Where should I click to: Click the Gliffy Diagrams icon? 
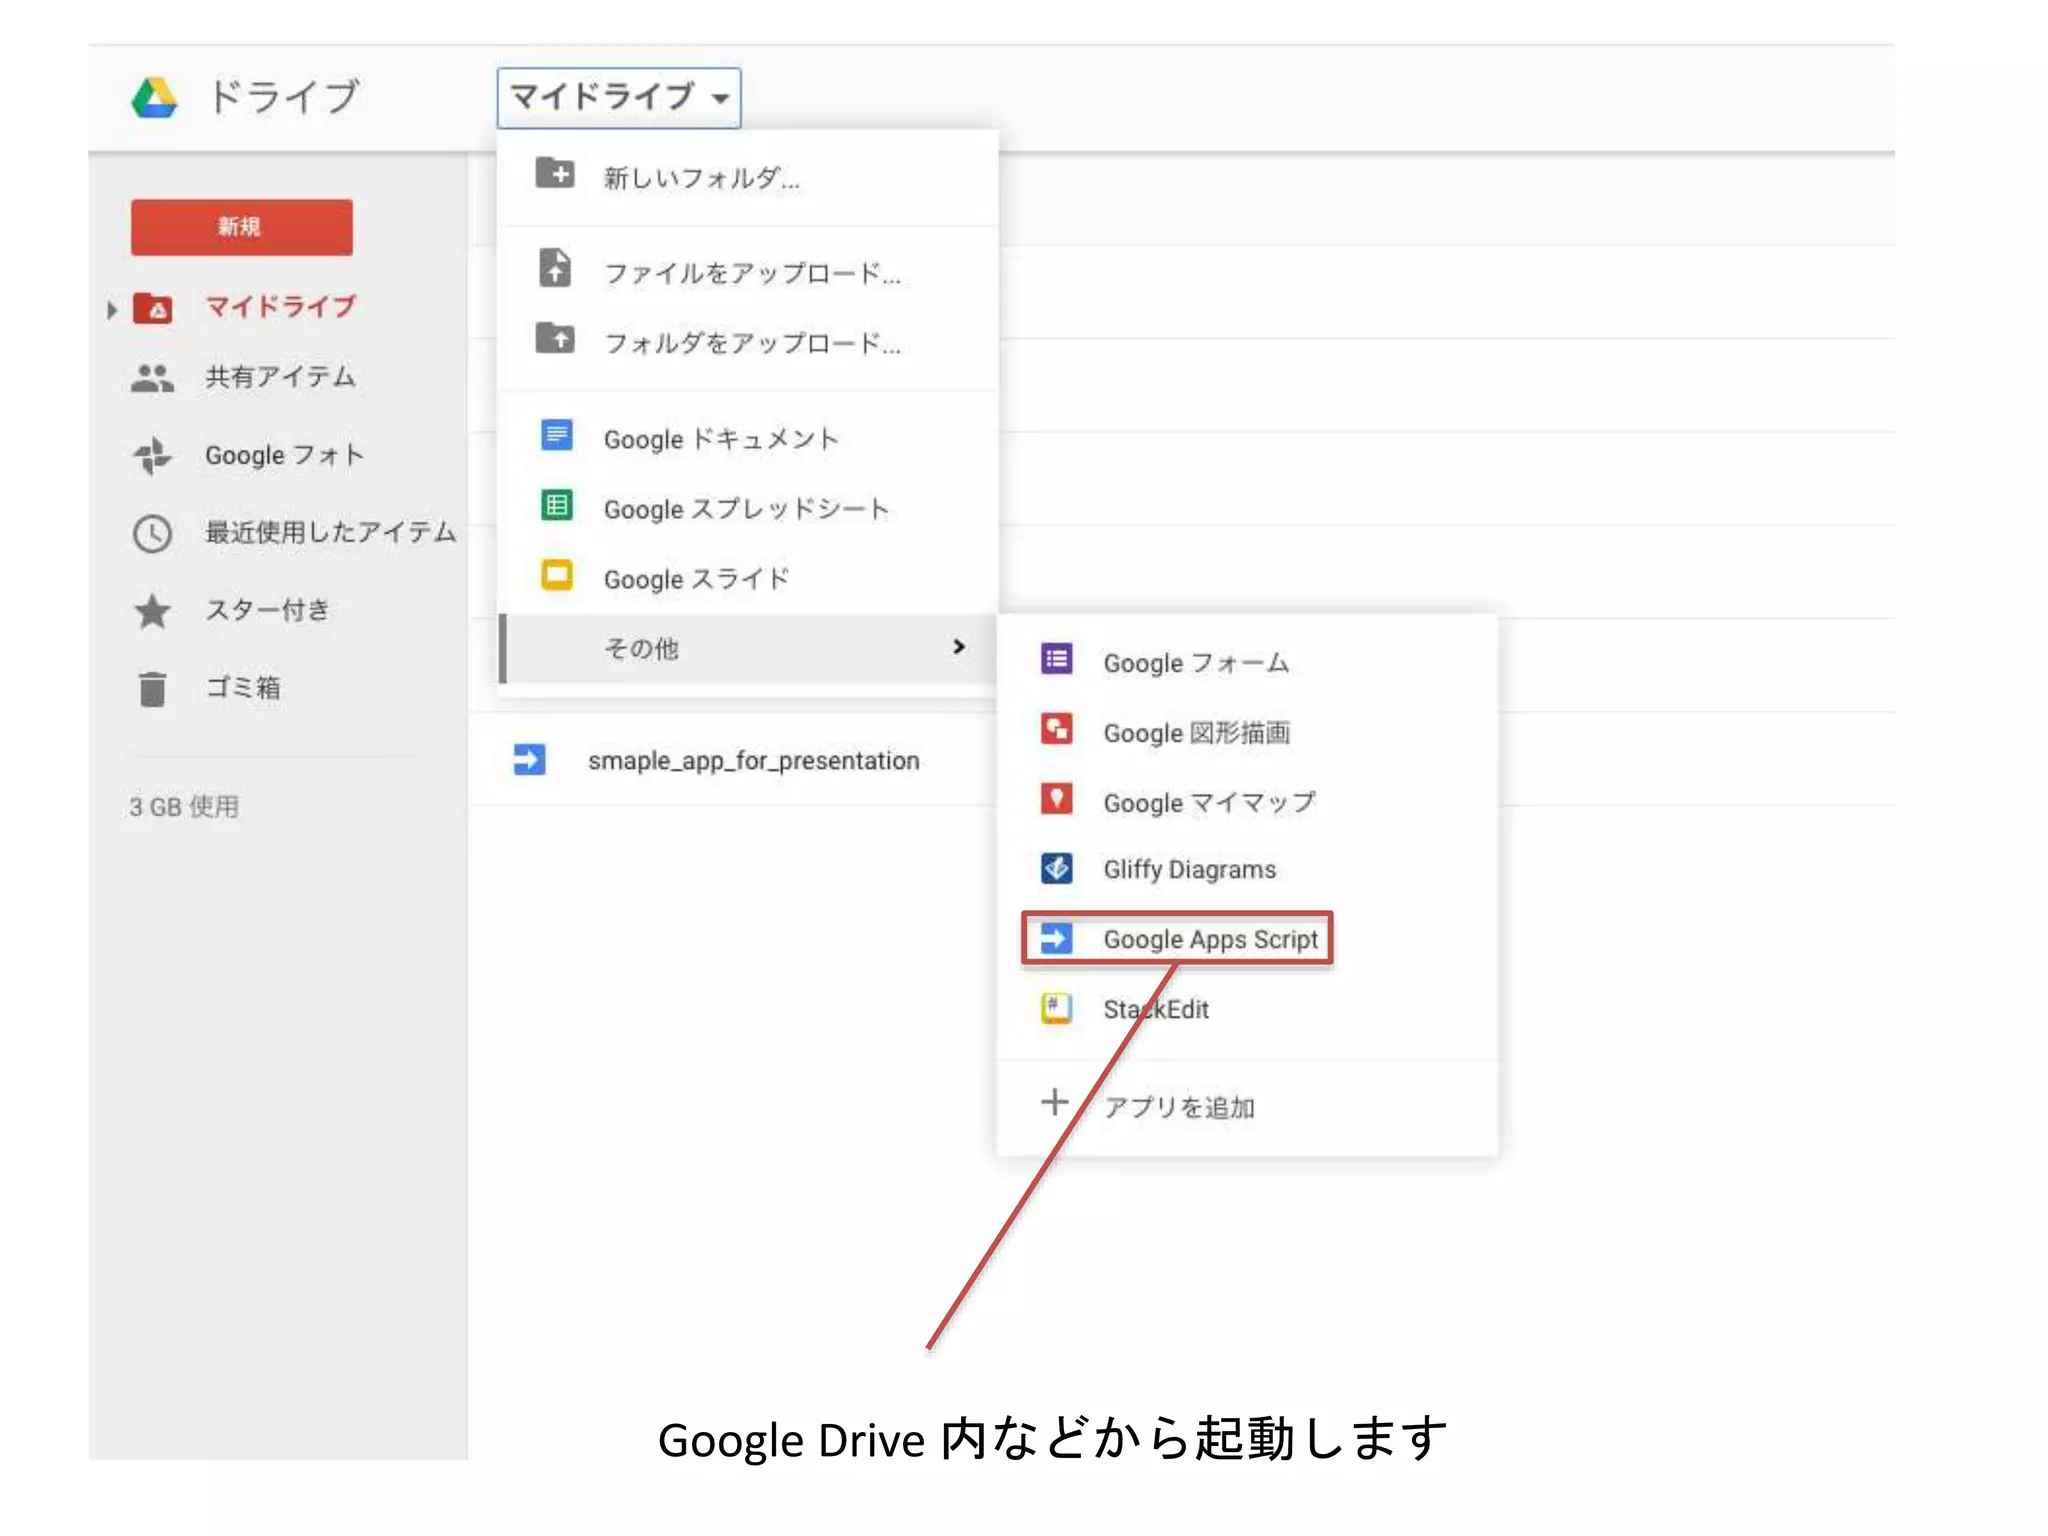[1056, 868]
